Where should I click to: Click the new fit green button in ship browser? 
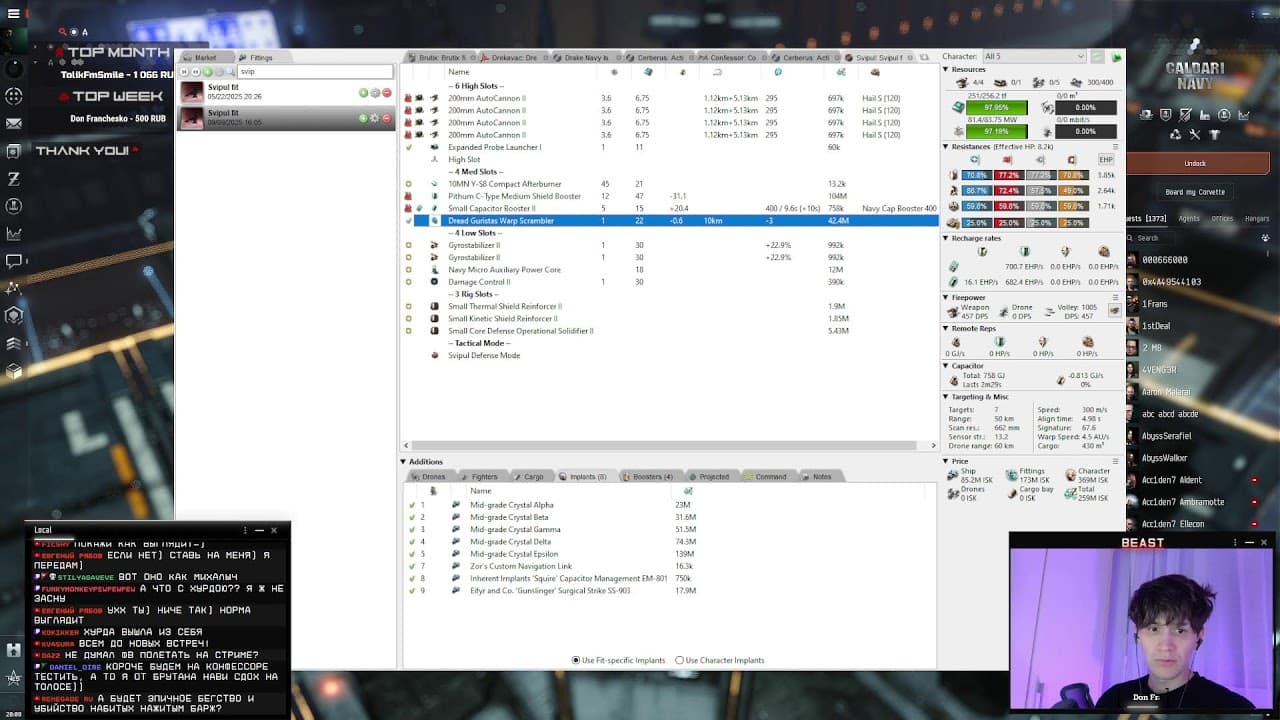[208, 72]
